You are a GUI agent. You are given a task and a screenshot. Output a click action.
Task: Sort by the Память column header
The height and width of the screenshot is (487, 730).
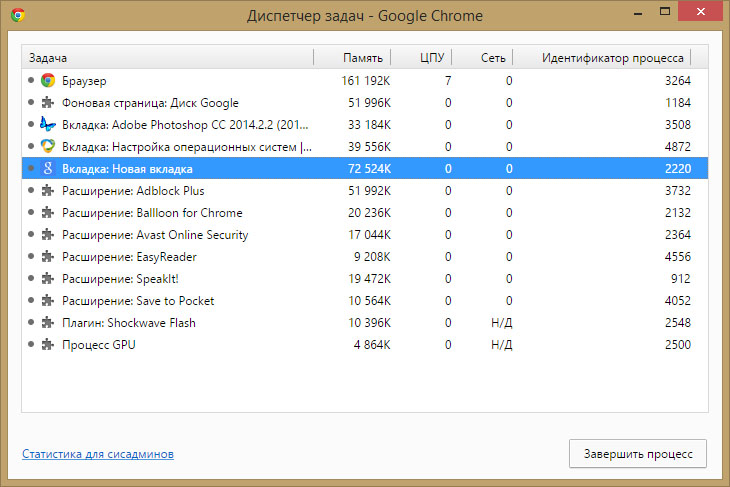point(352,57)
